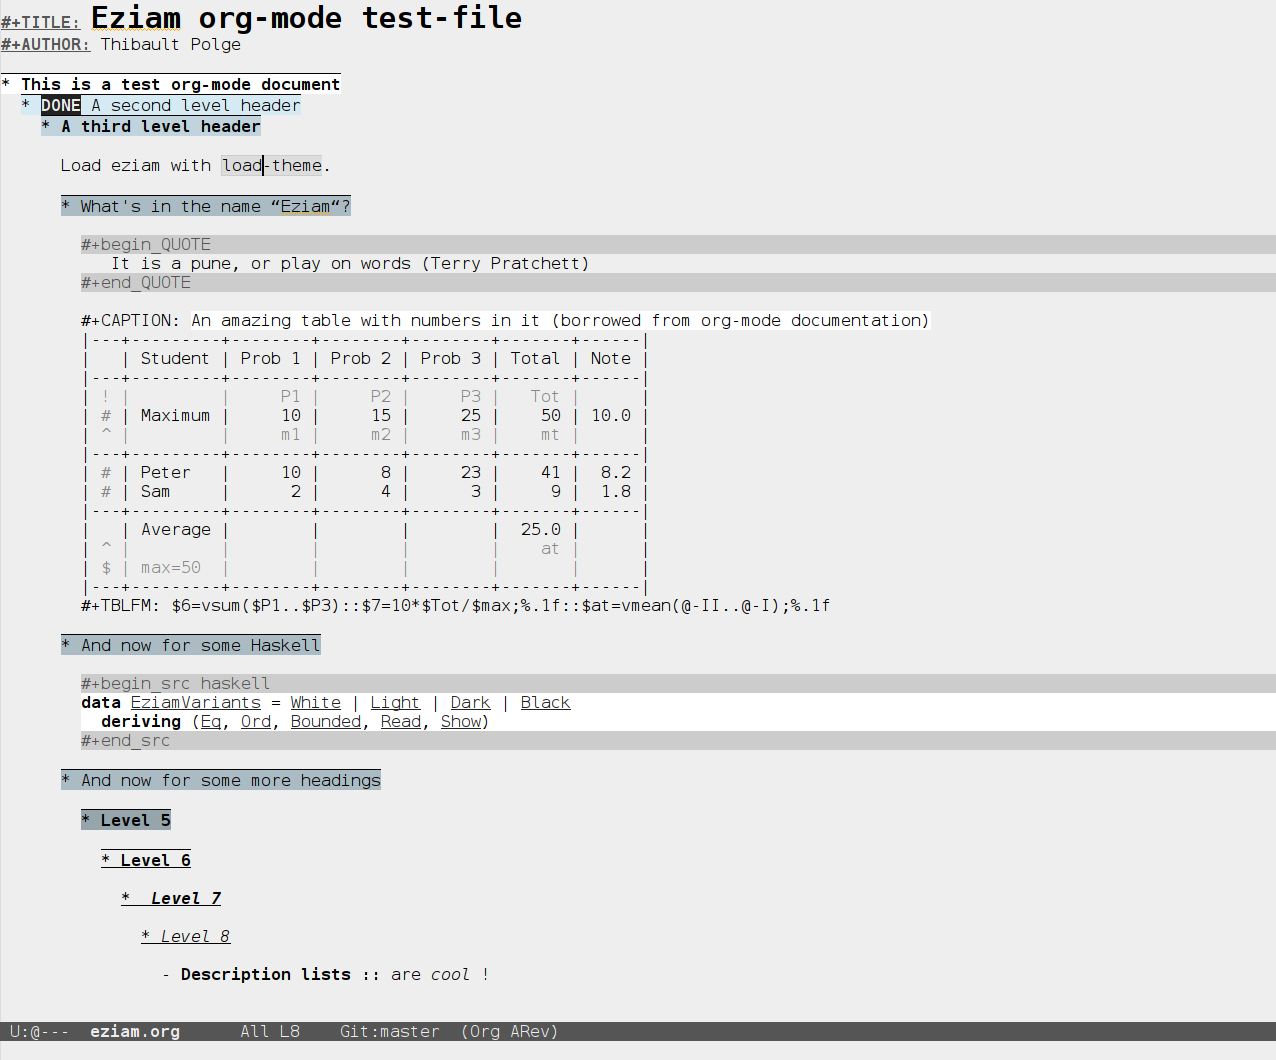The height and width of the screenshot is (1060, 1276).
Task: Click the 'Maximum' table row label
Action: [x=175, y=416]
